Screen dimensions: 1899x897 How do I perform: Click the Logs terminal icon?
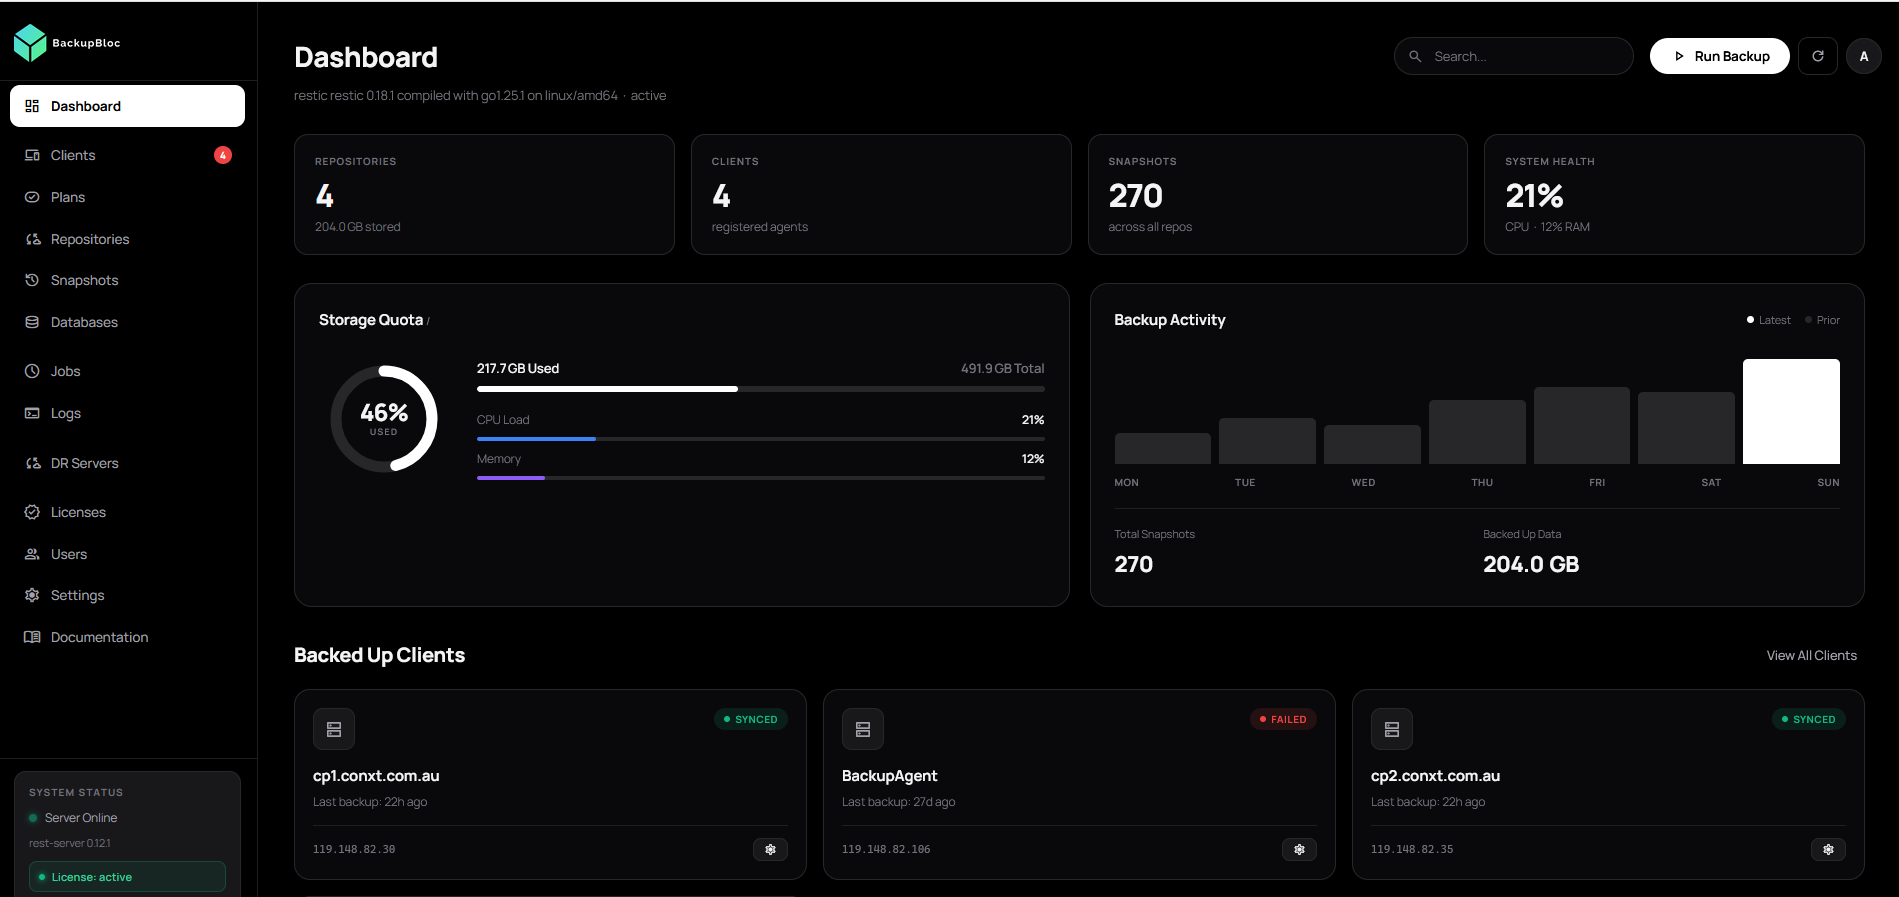[x=32, y=413]
